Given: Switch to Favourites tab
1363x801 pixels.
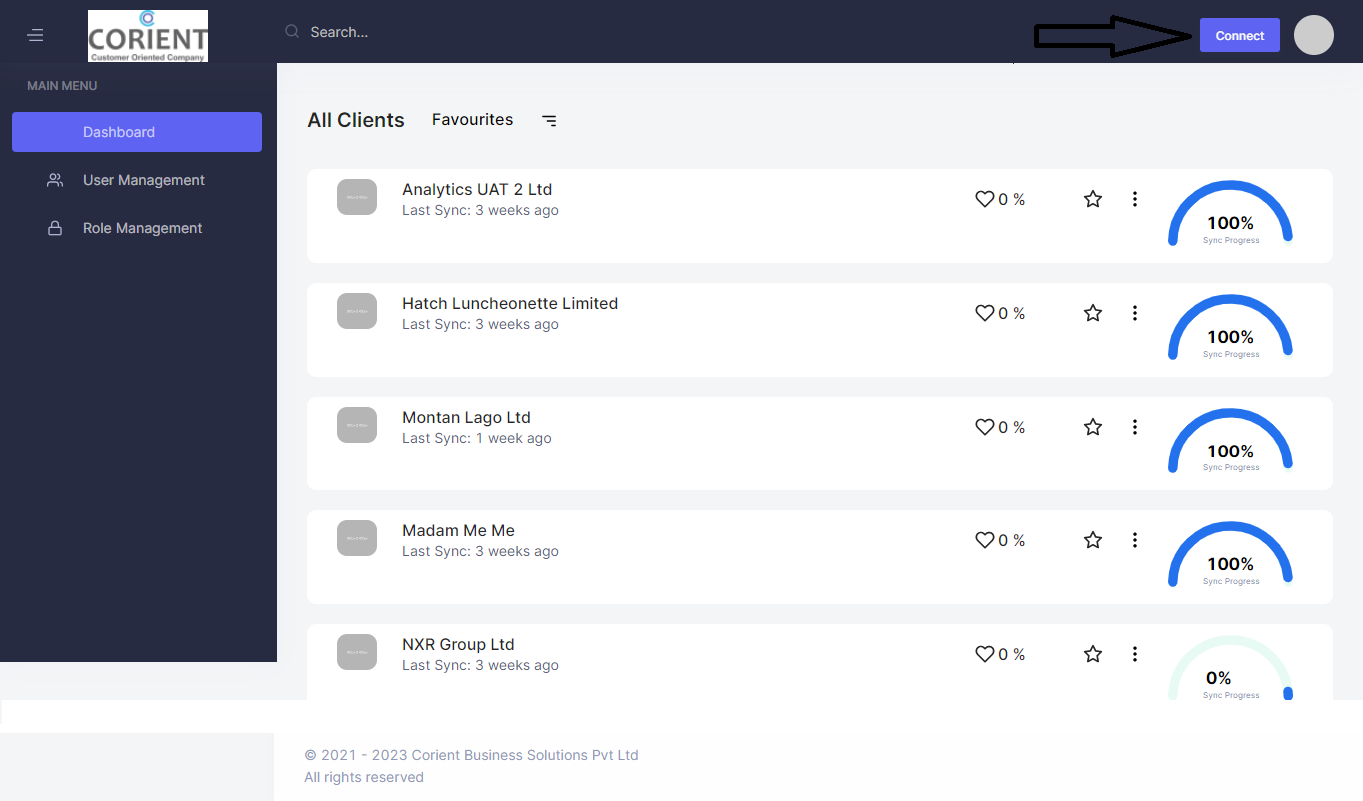Looking at the screenshot, I should click(x=472, y=119).
